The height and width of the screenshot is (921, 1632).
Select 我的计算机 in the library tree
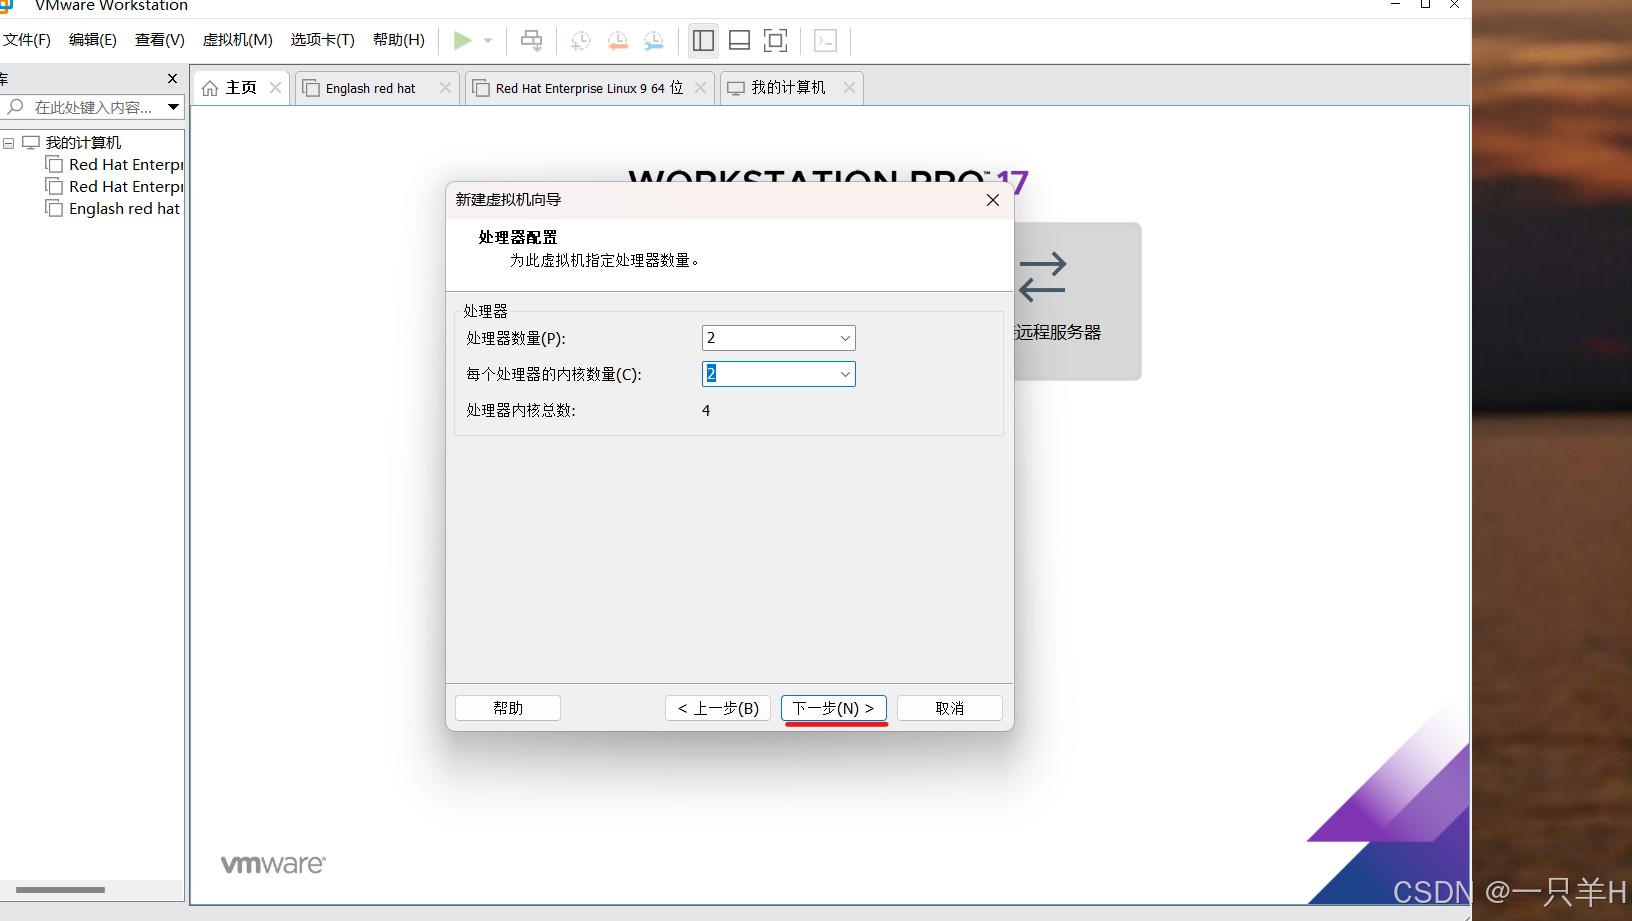pyautogui.click(x=83, y=143)
